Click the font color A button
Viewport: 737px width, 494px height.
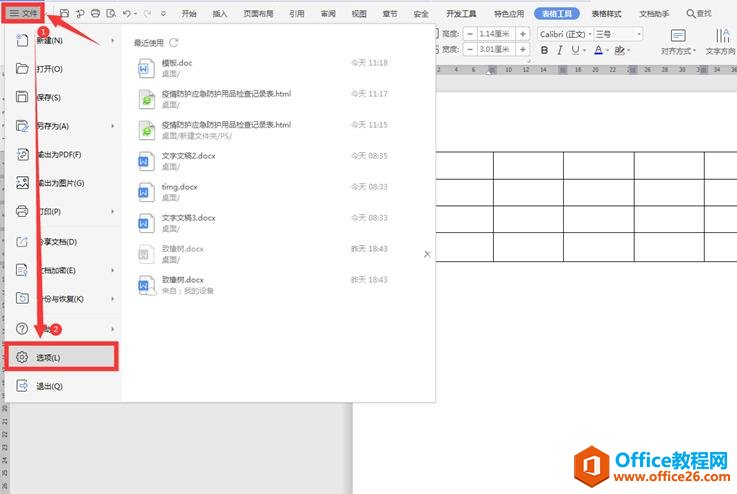click(x=599, y=50)
